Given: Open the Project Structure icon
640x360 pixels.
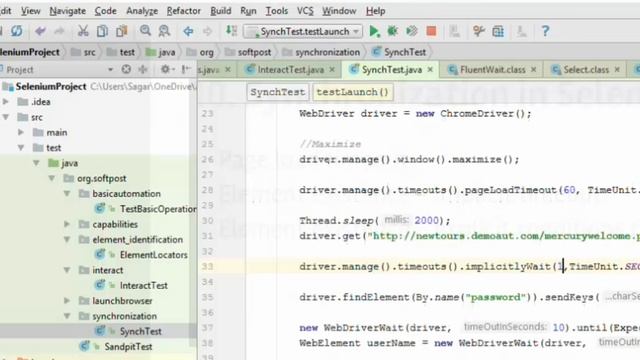Looking at the screenshot, I should pos(498,31).
